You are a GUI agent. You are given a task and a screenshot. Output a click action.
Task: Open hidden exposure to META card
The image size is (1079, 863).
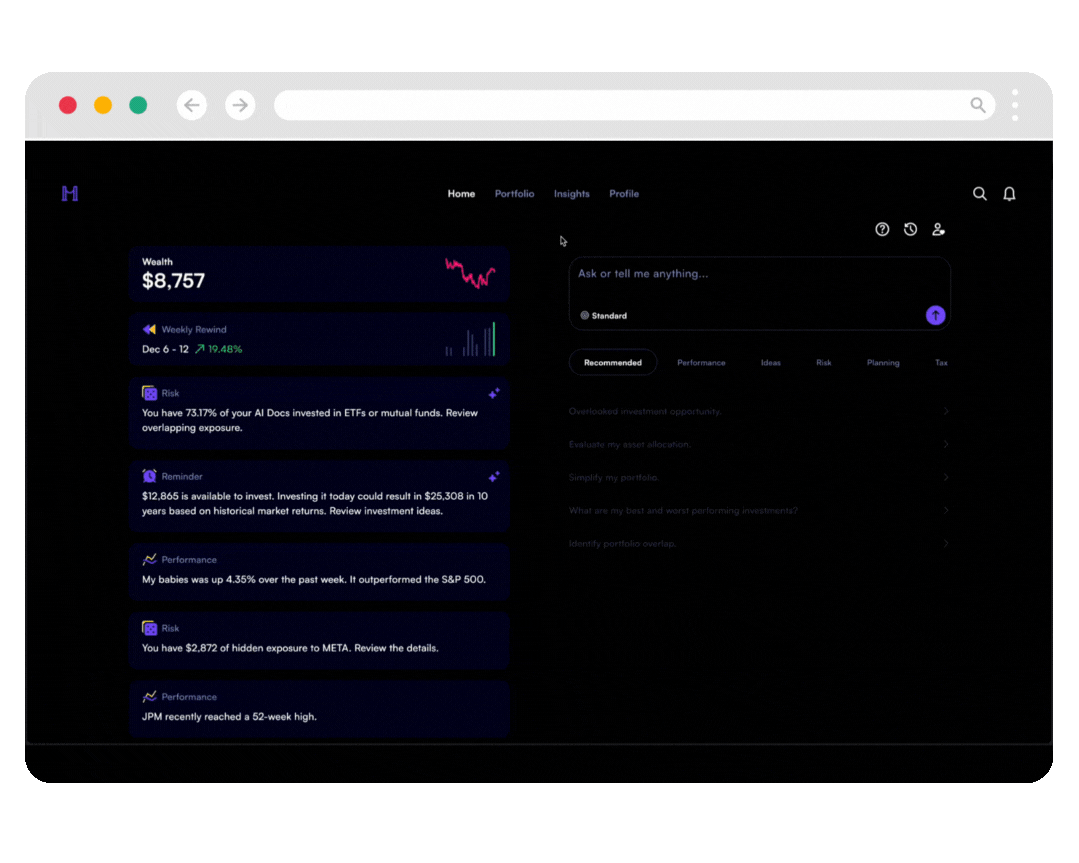[x=319, y=641]
